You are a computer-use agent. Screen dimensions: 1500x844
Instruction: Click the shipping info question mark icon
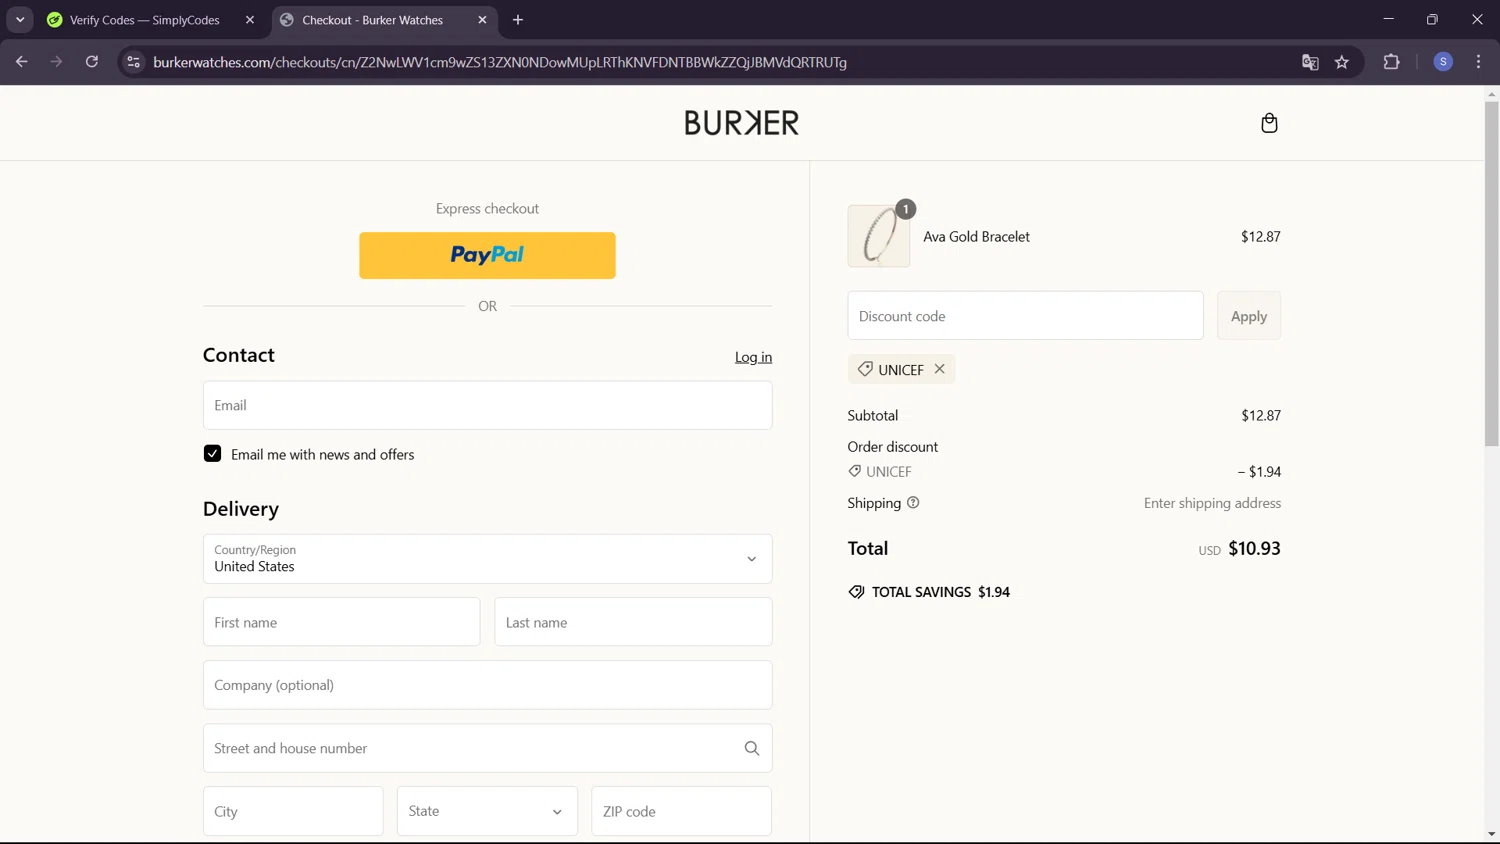913,503
